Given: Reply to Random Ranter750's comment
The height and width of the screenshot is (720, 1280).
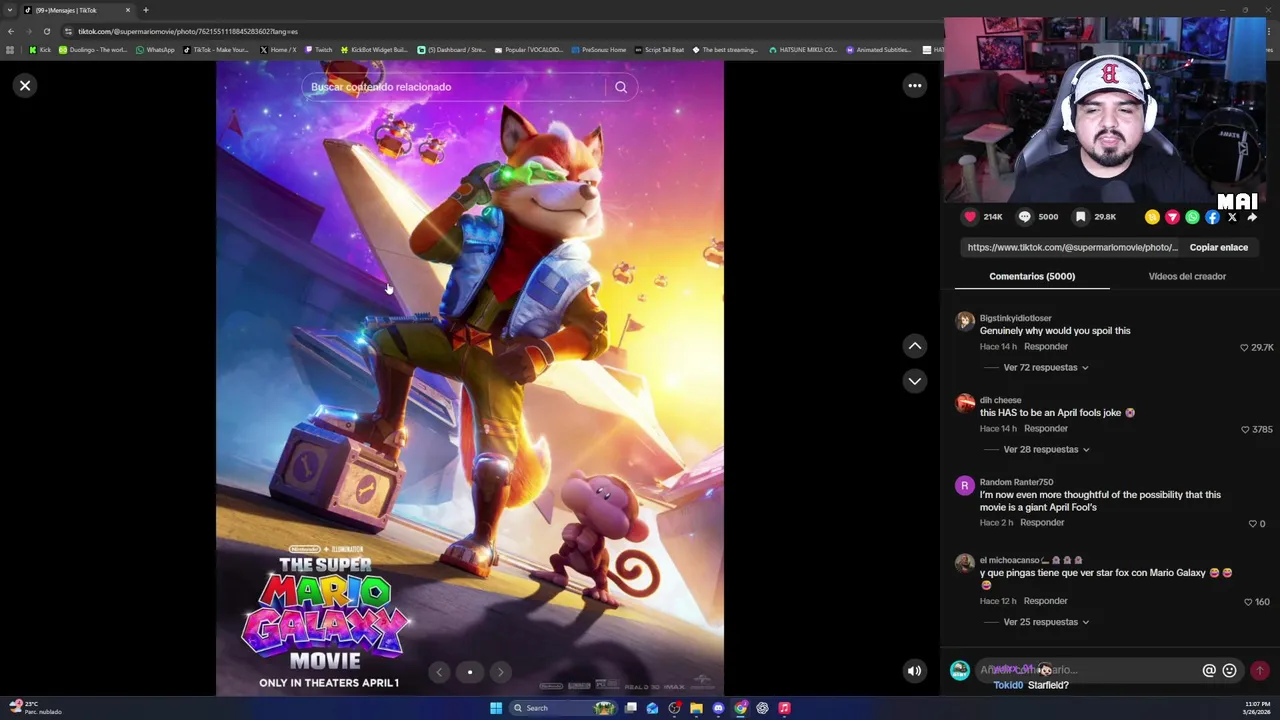Looking at the screenshot, I should (1041, 523).
